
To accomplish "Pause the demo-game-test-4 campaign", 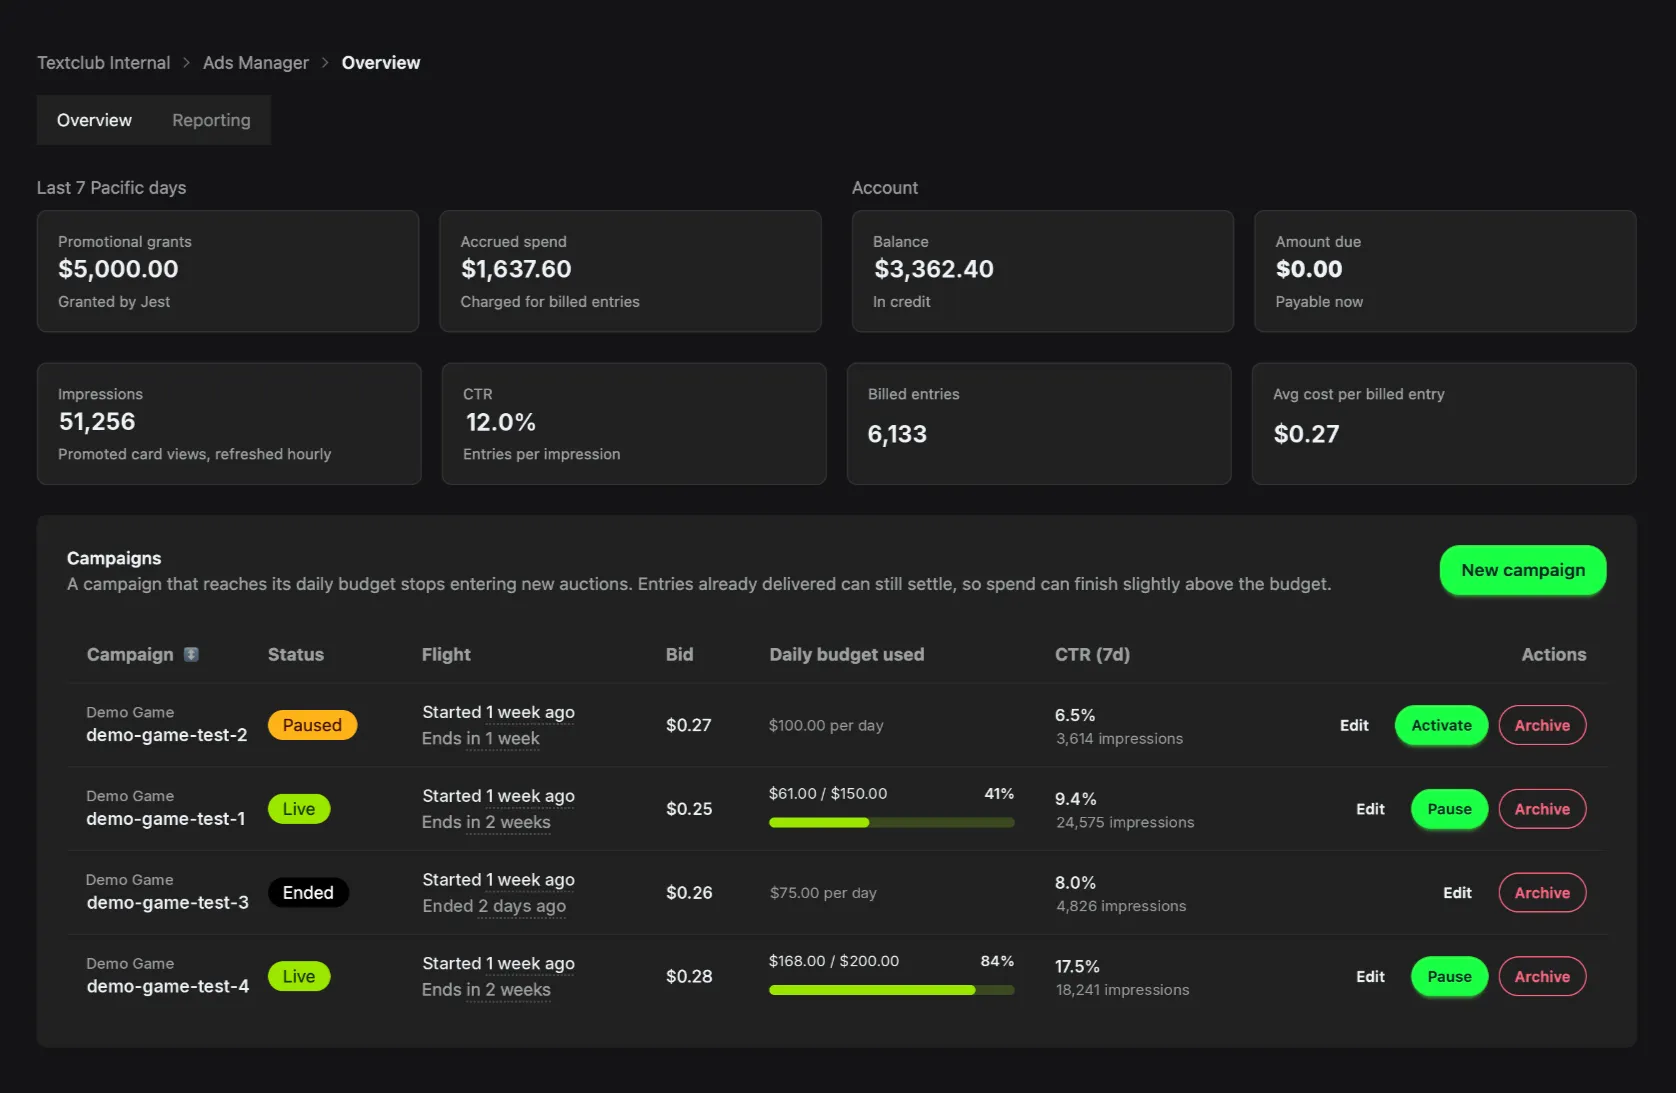I will 1449,977.
